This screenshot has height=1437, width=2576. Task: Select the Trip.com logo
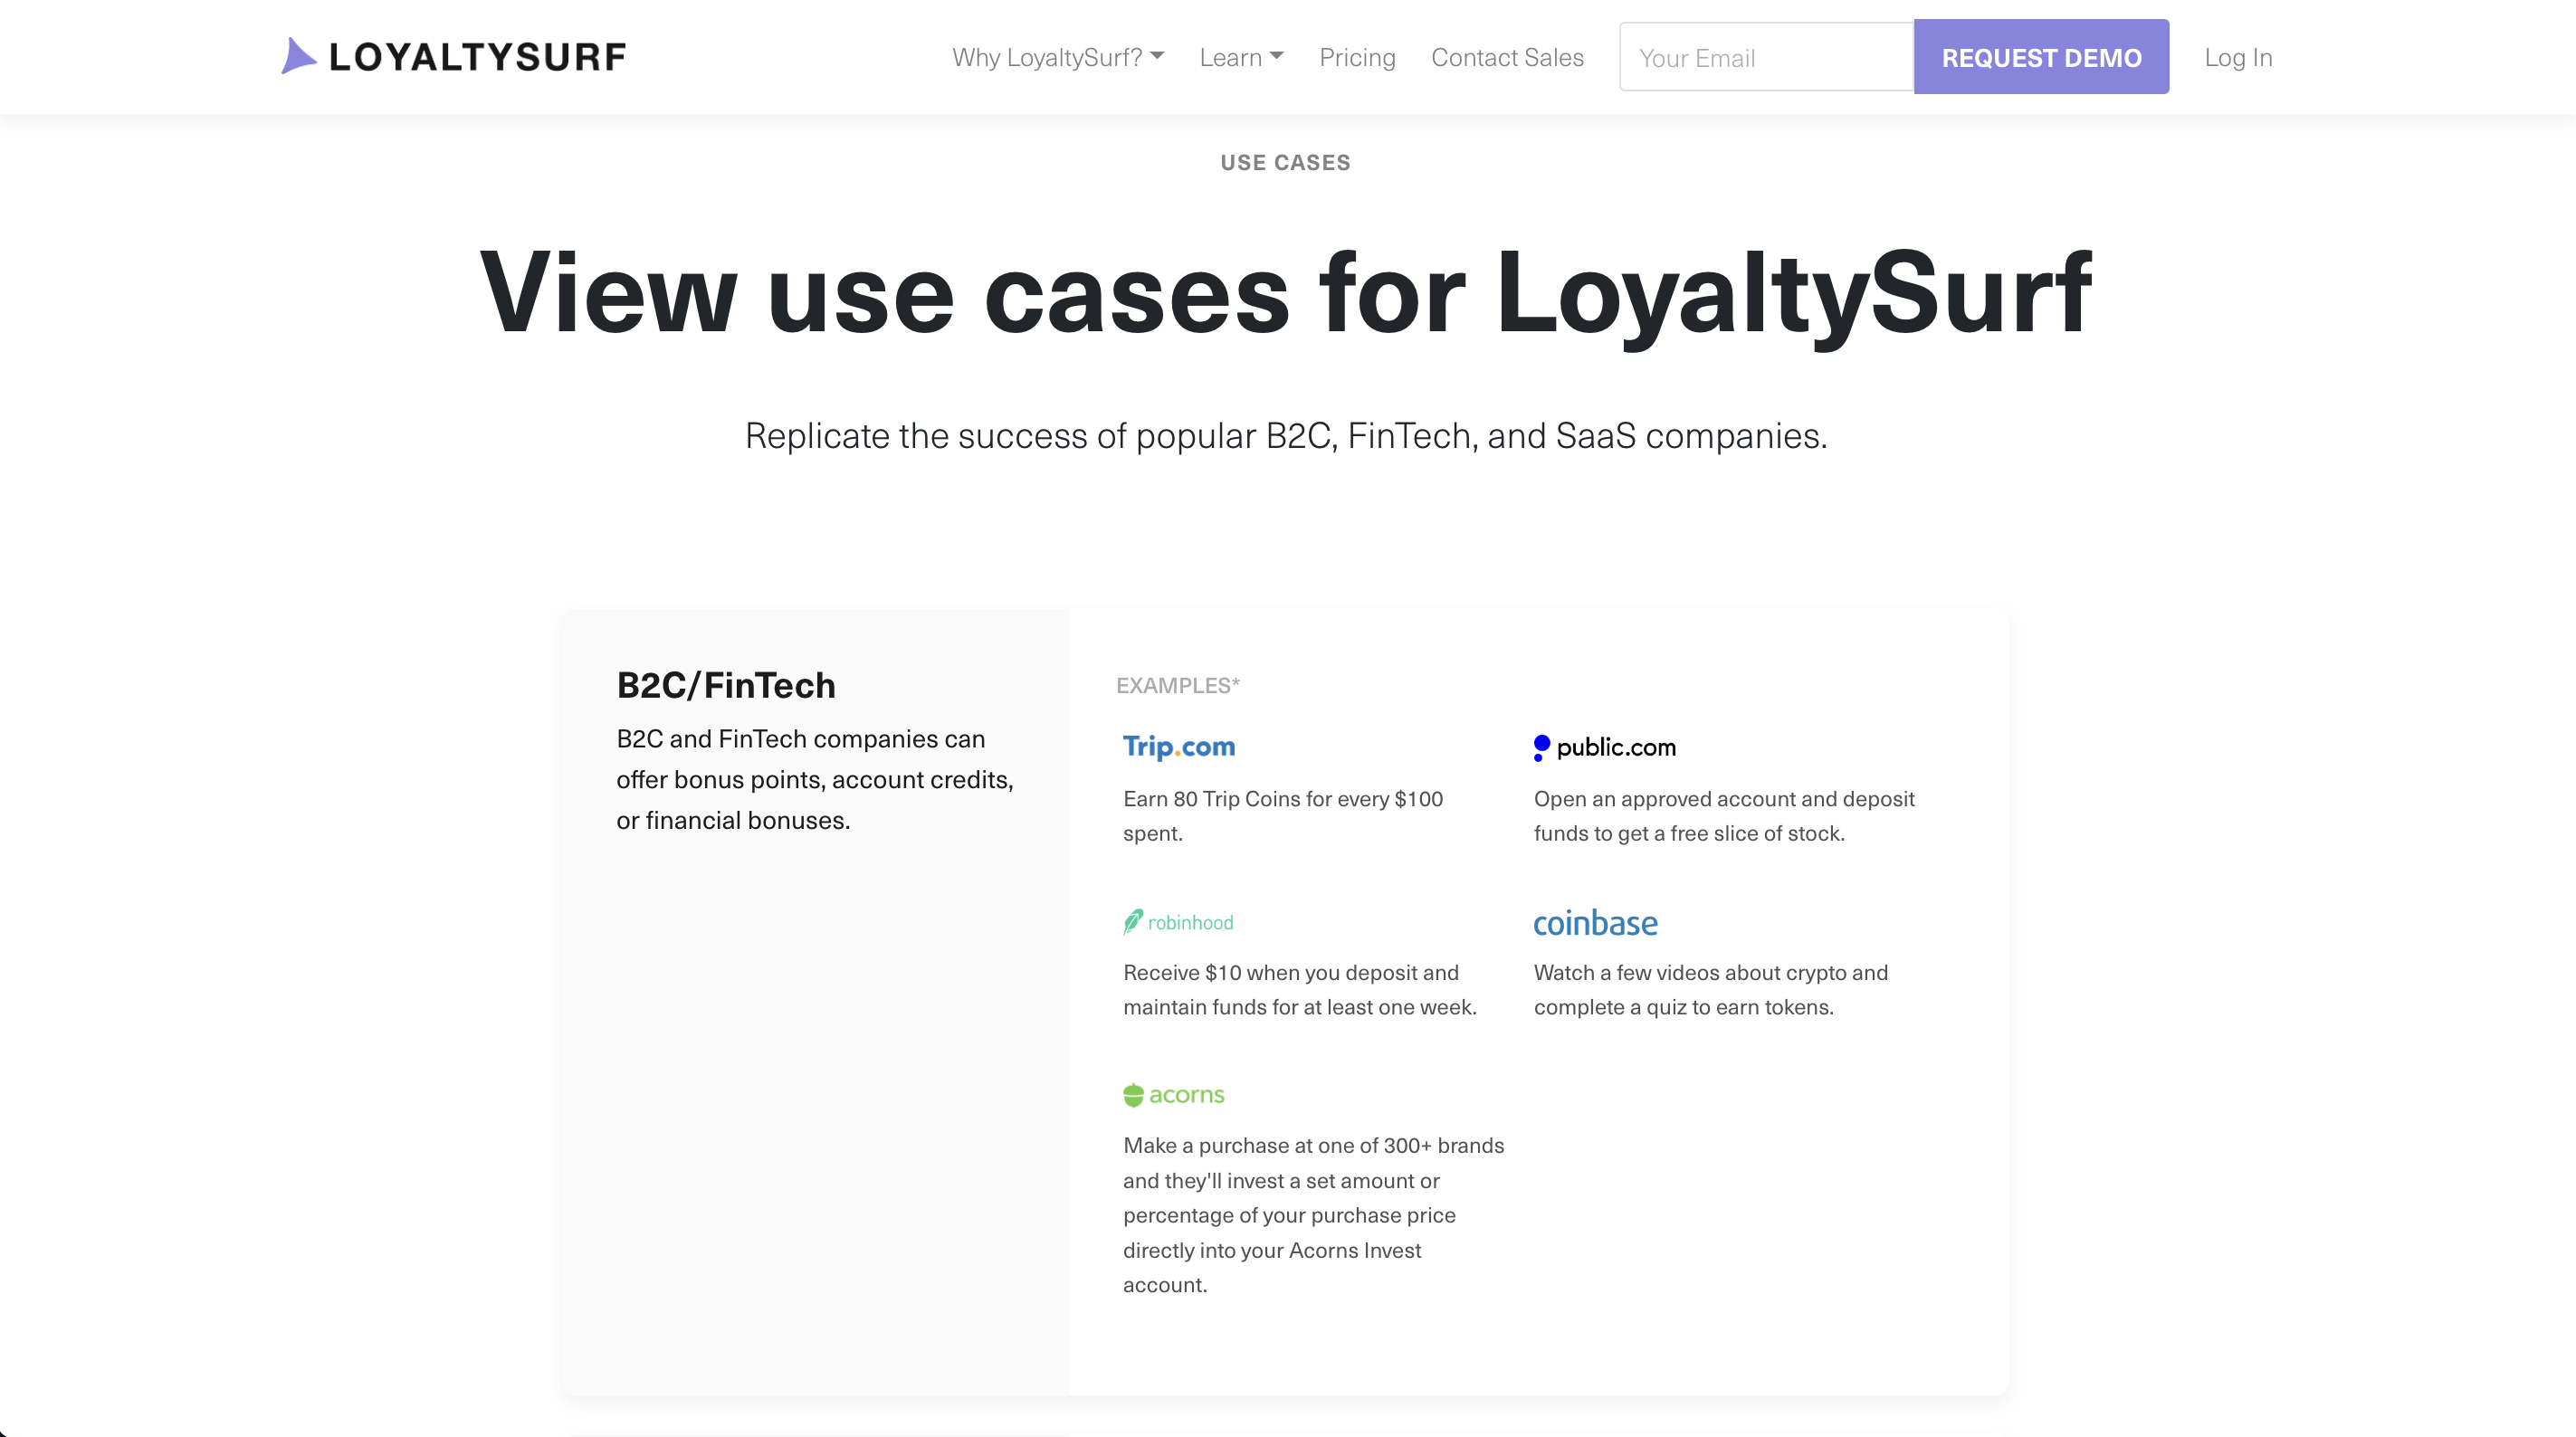point(1178,746)
